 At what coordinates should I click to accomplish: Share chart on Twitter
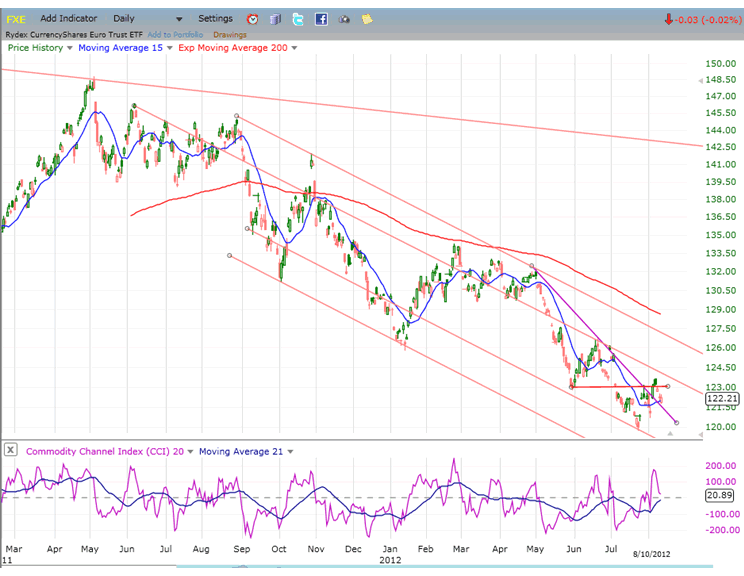[299, 19]
